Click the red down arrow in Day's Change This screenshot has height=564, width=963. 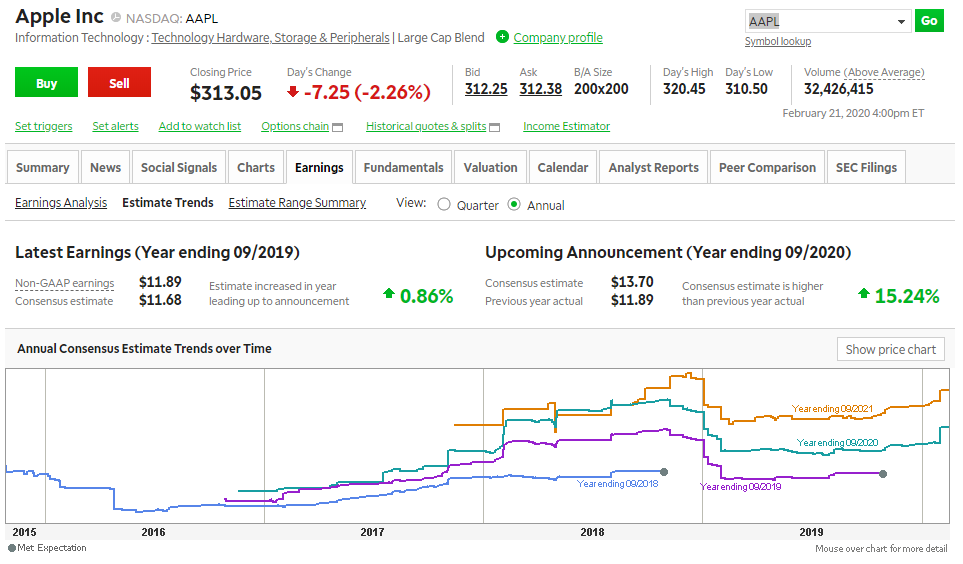293,92
